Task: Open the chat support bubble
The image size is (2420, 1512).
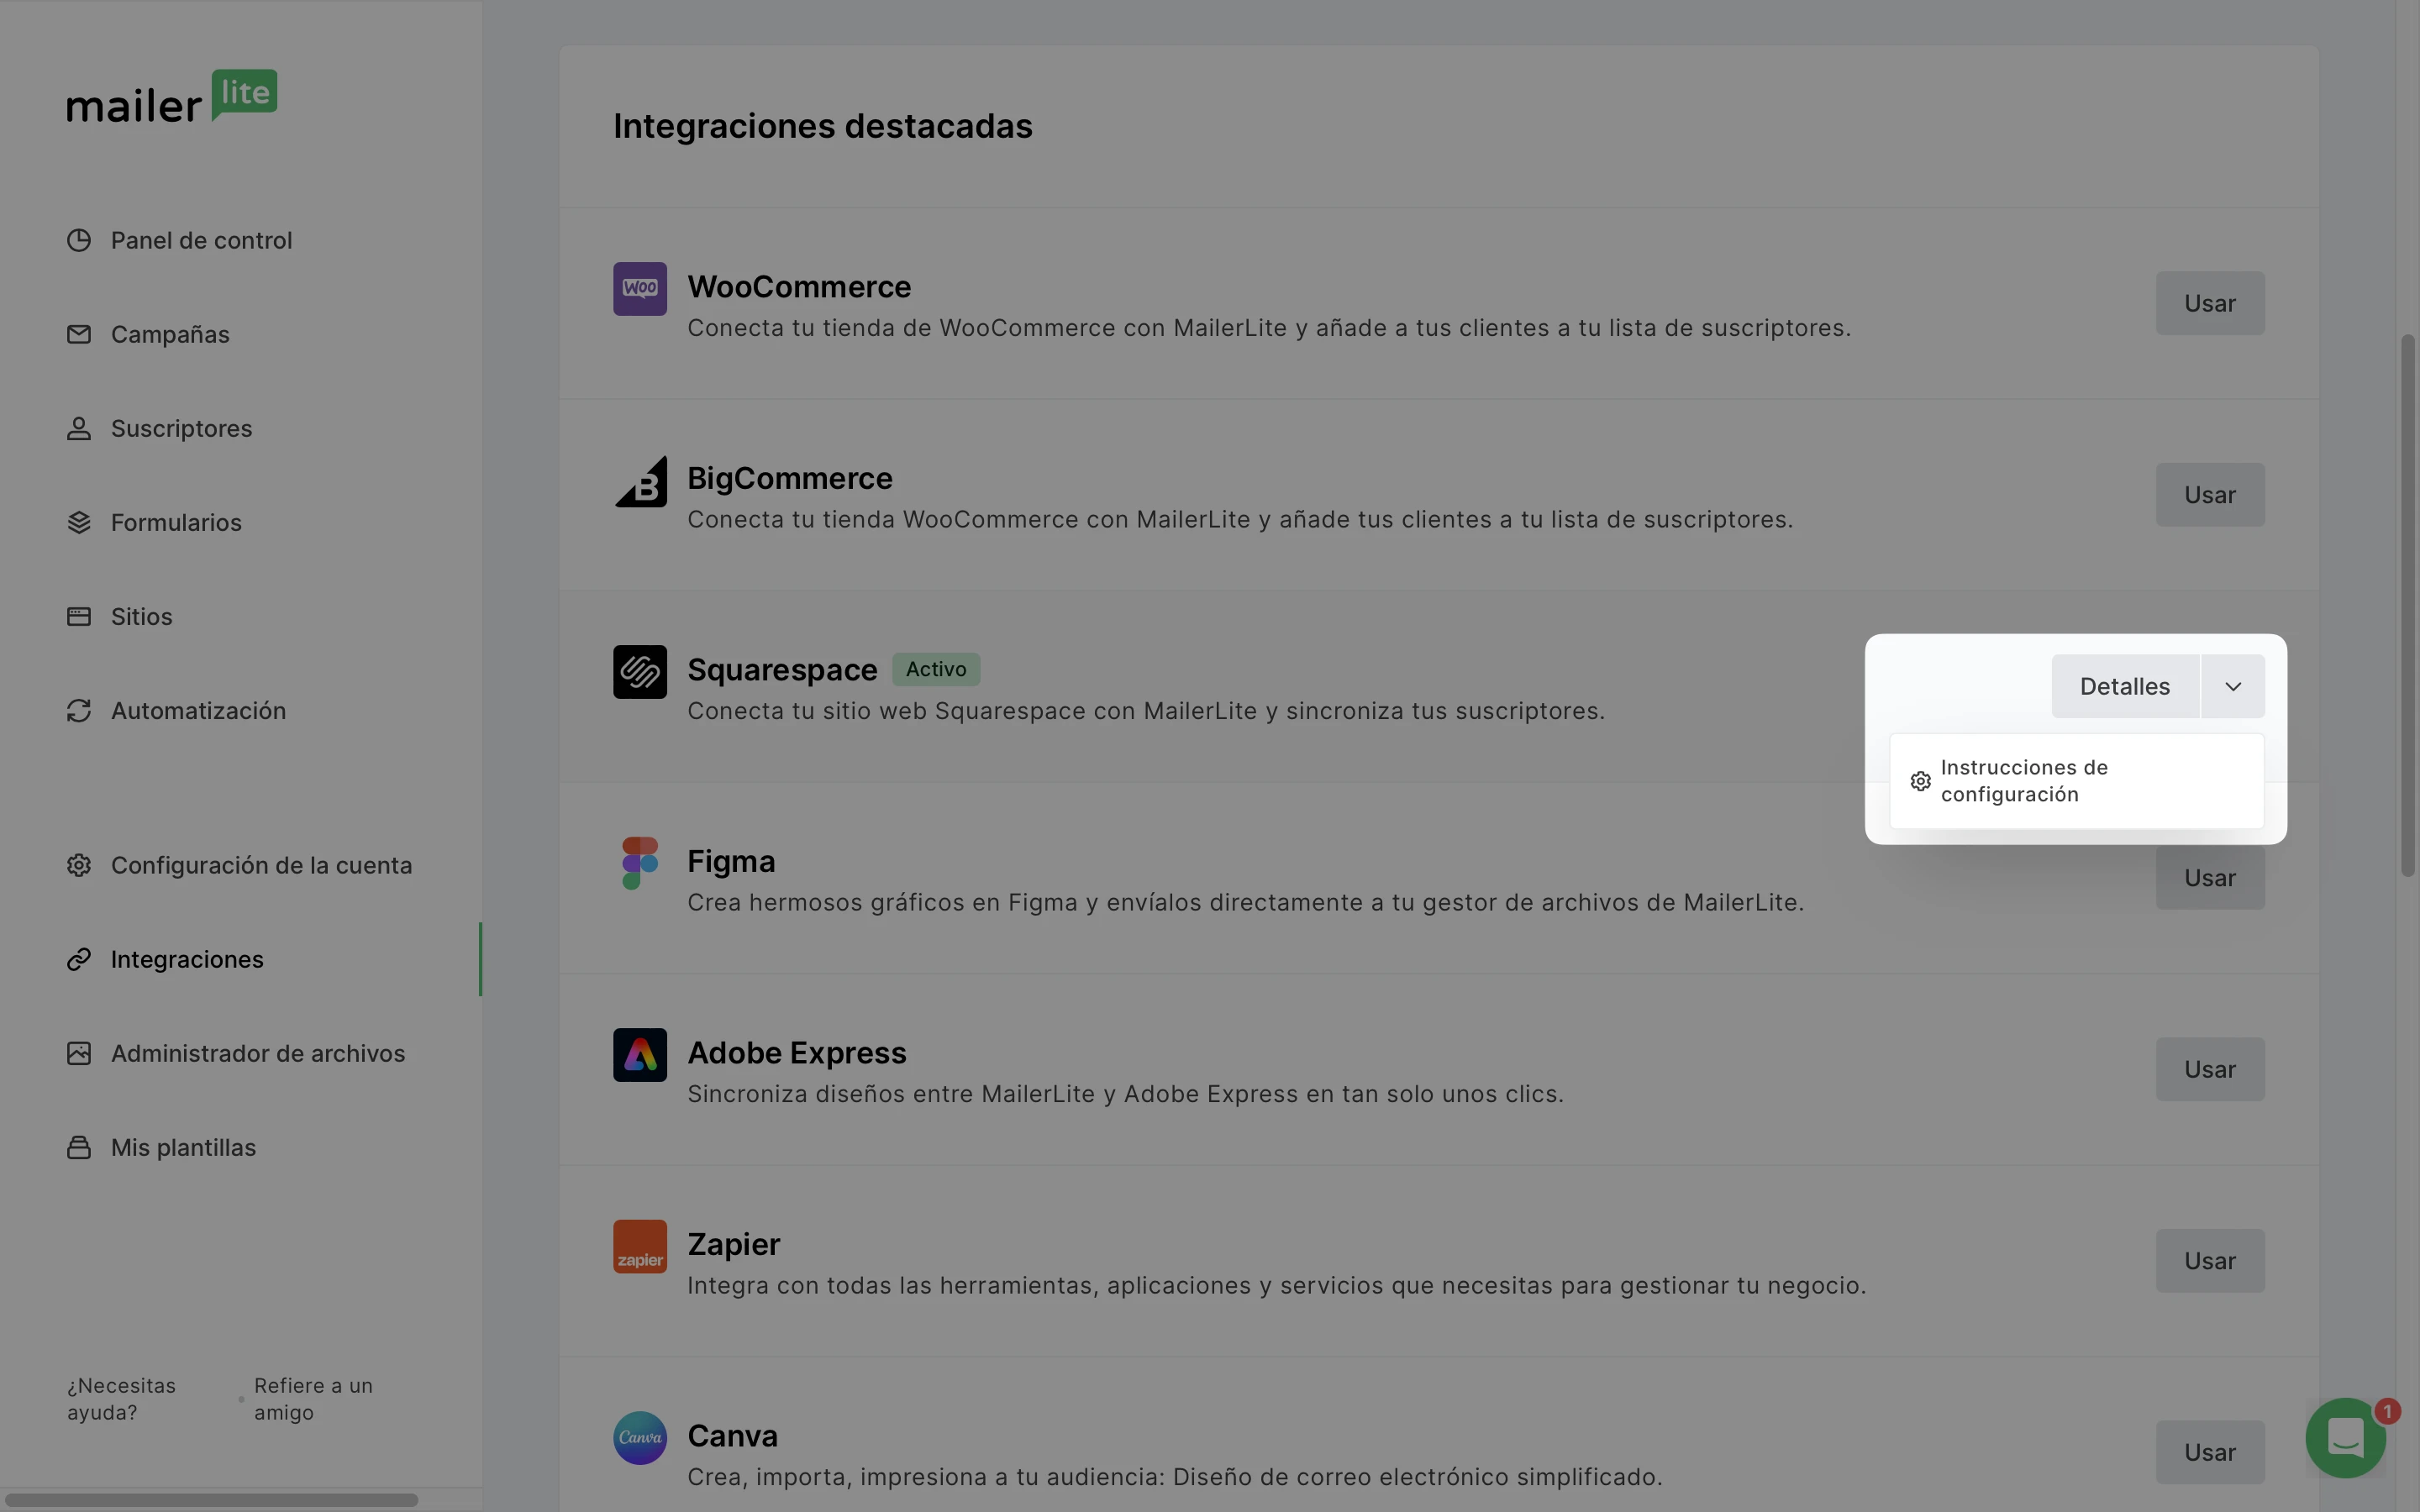Action: click(2346, 1438)
